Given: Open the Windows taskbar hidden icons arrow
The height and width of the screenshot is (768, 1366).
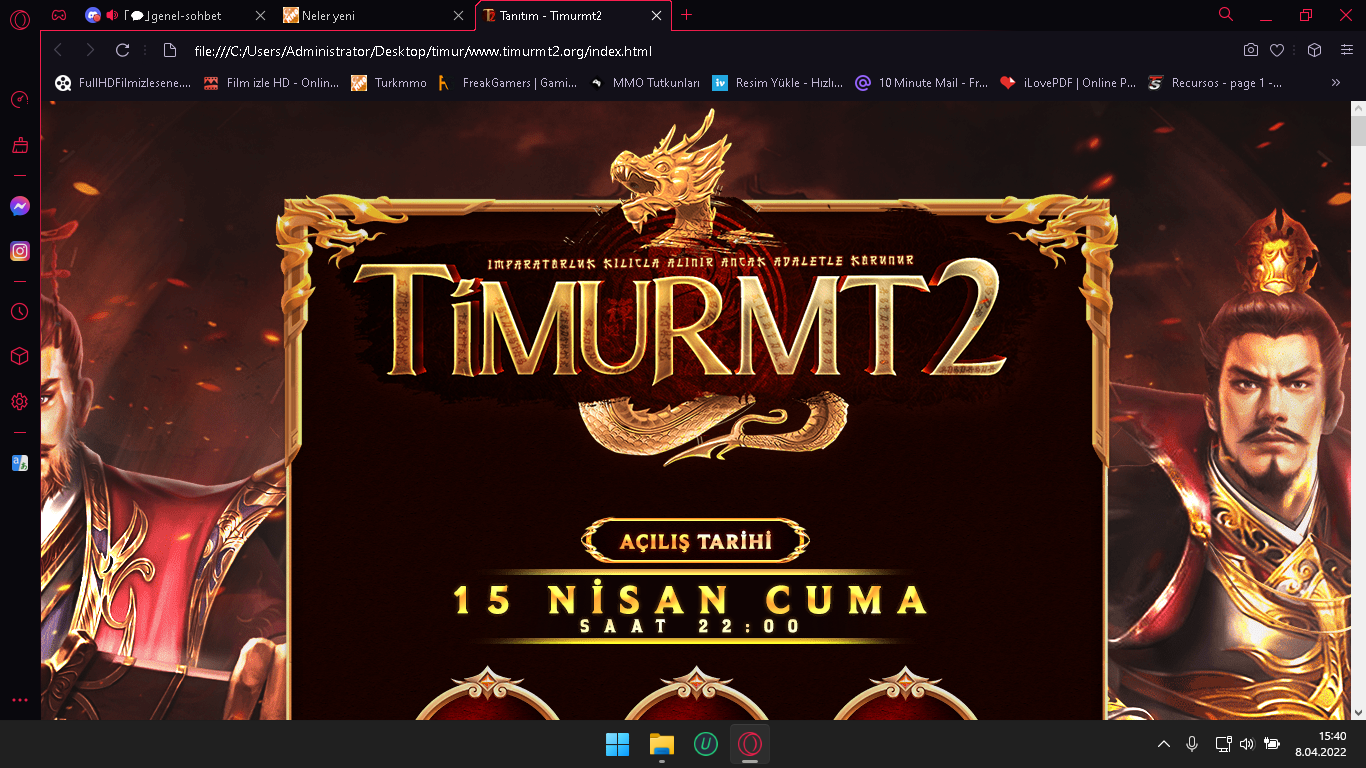Looking at the screenshot, I should tap(1163, 744).
